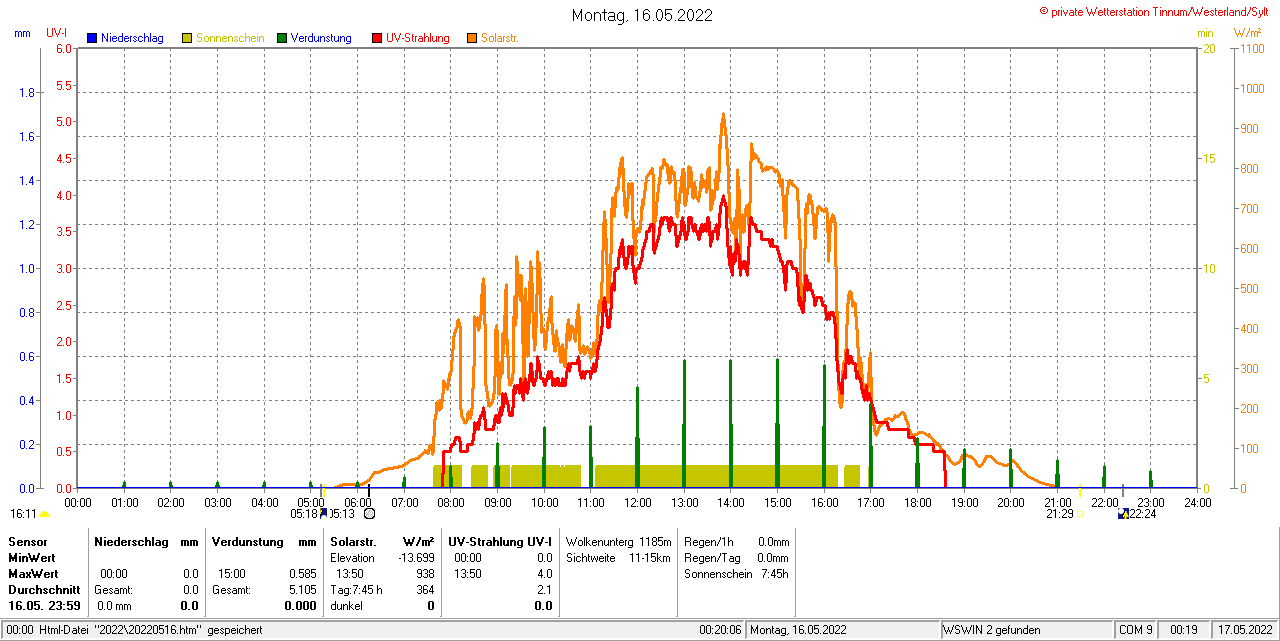Image resolution: width=1280 pixels, height=641 pixels.
Task: Click the 06:00 time axis label
Action: 357,502
